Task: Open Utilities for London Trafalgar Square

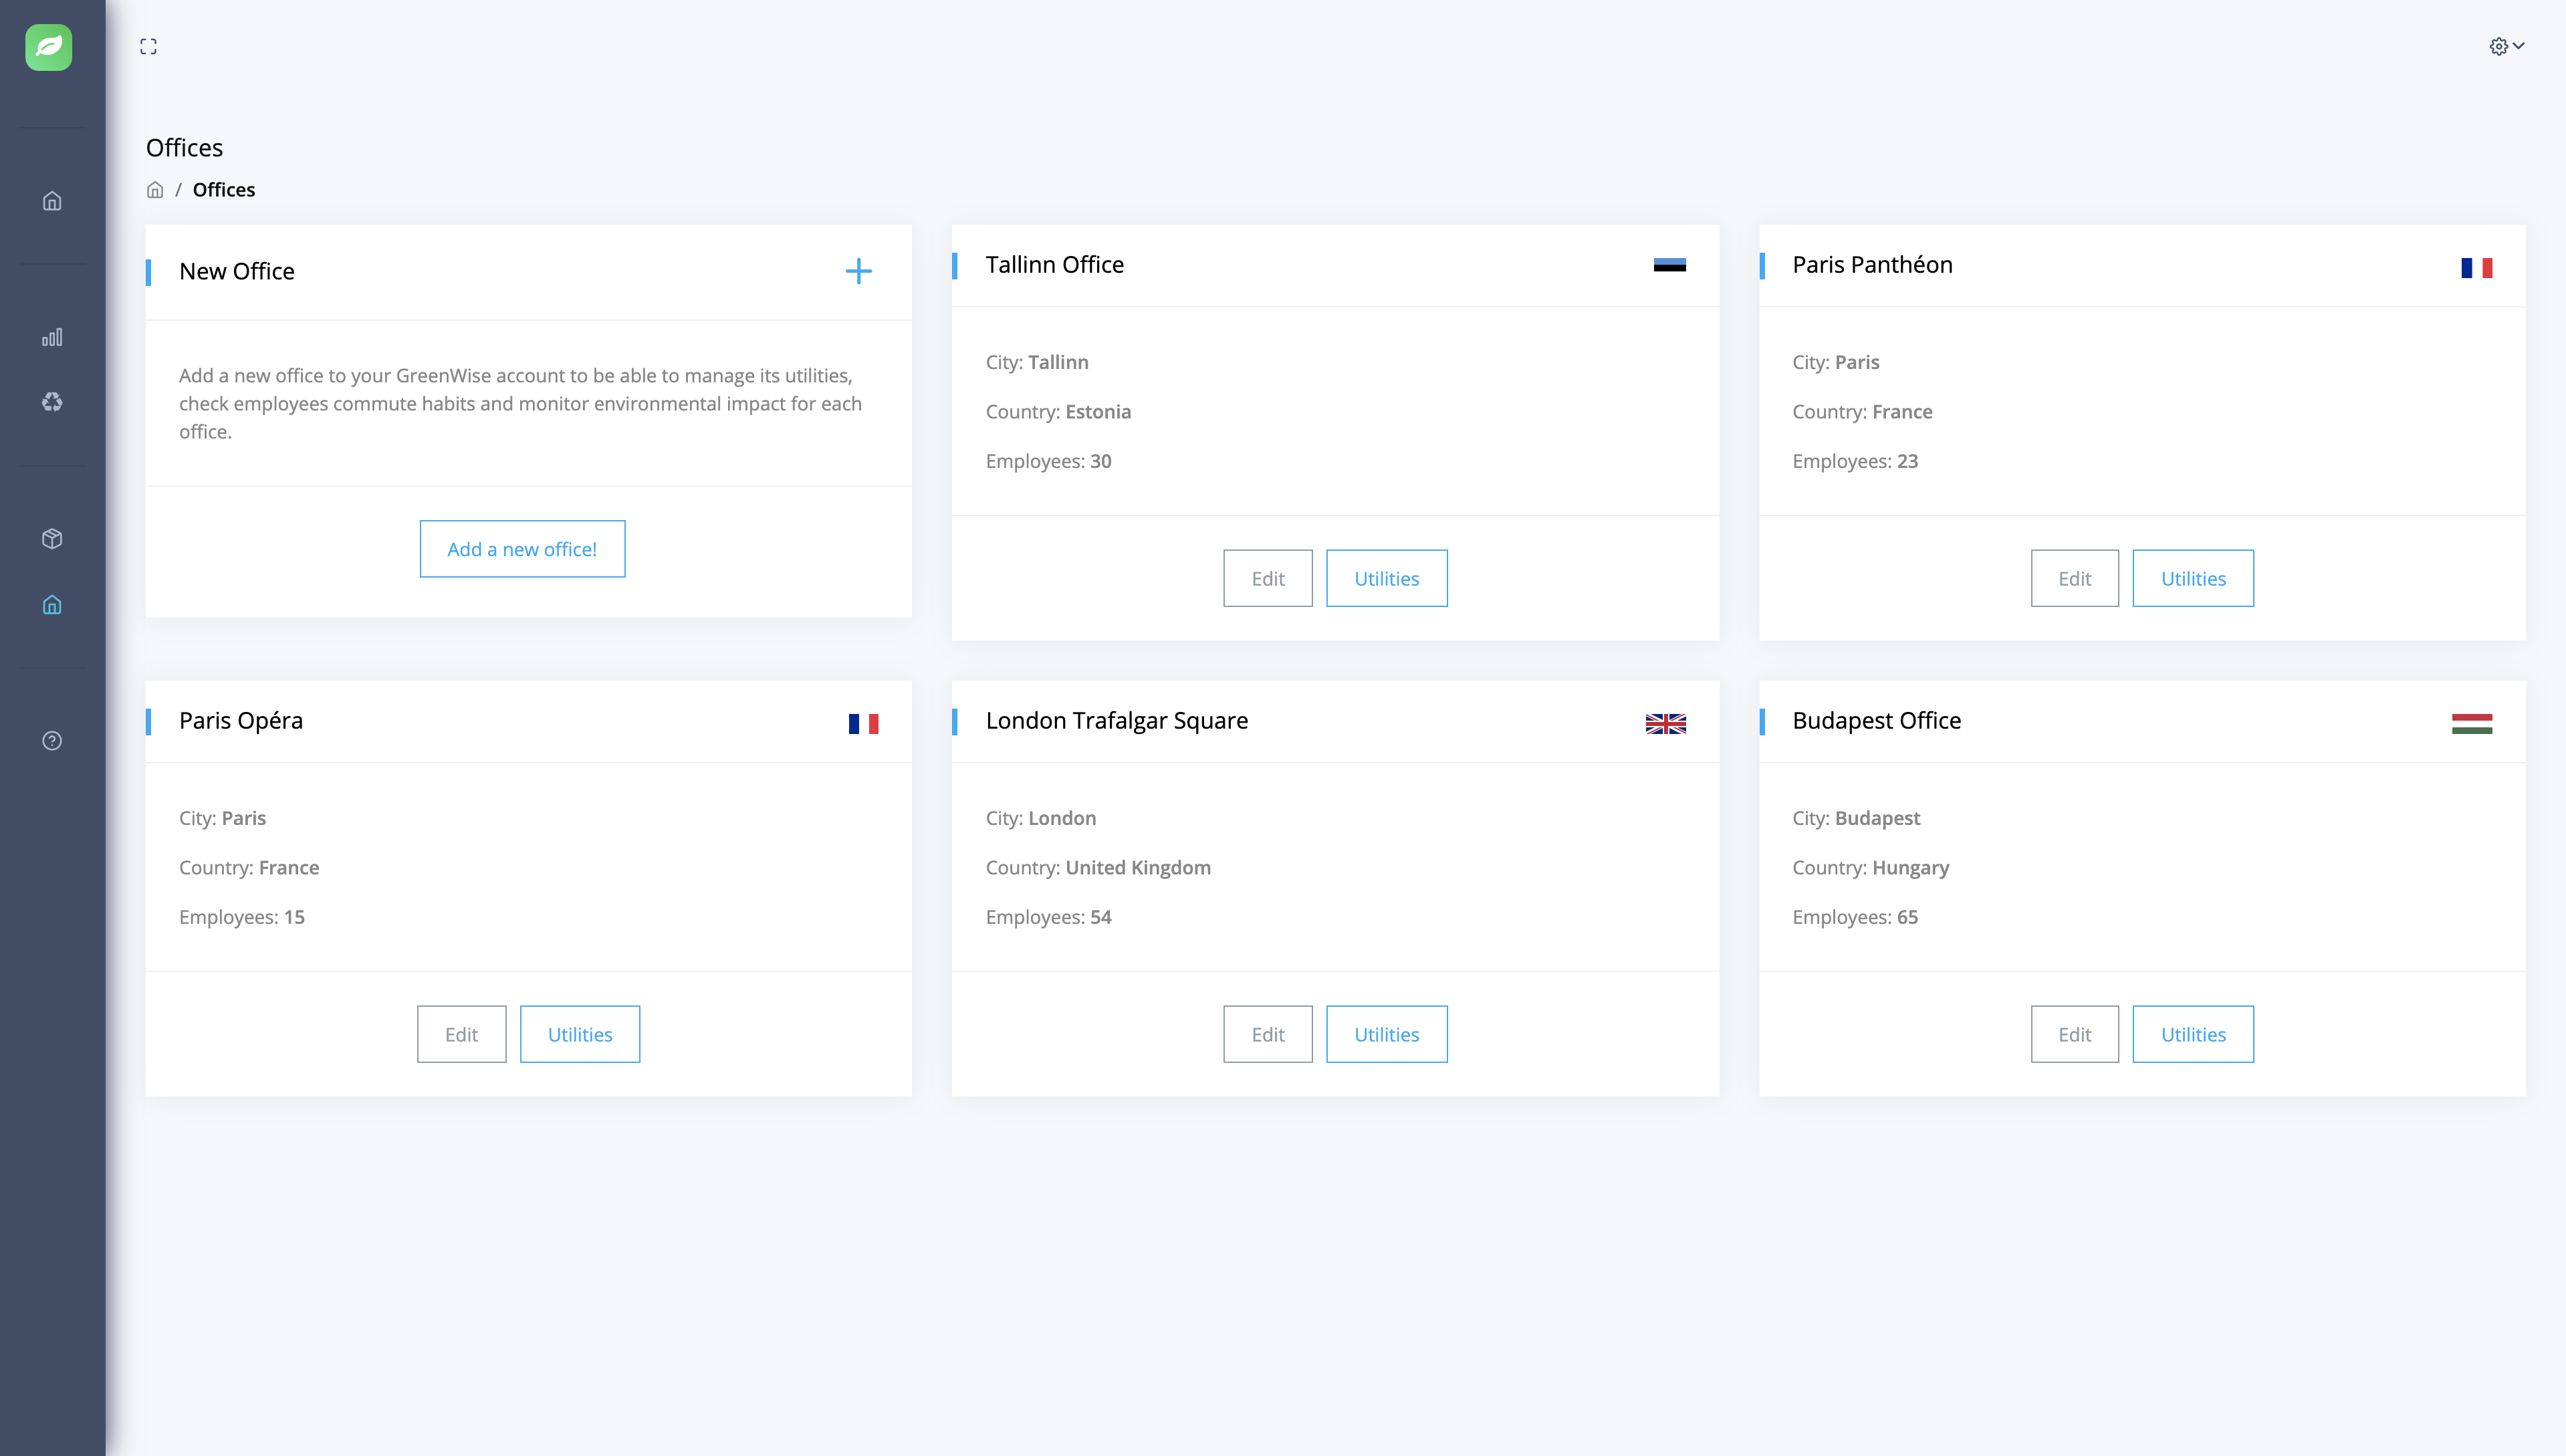Action: 1386,1034
